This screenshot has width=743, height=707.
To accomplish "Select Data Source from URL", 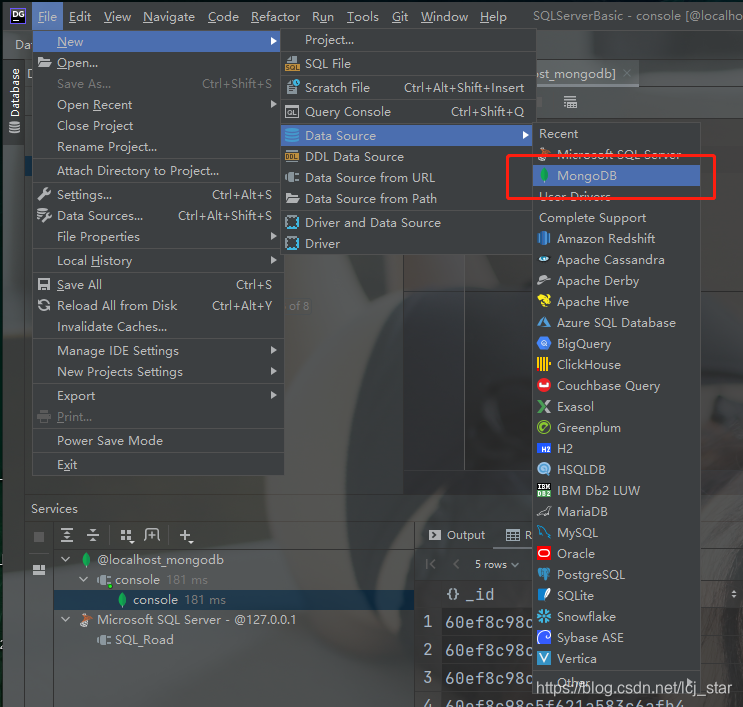I will coord(407,178).
